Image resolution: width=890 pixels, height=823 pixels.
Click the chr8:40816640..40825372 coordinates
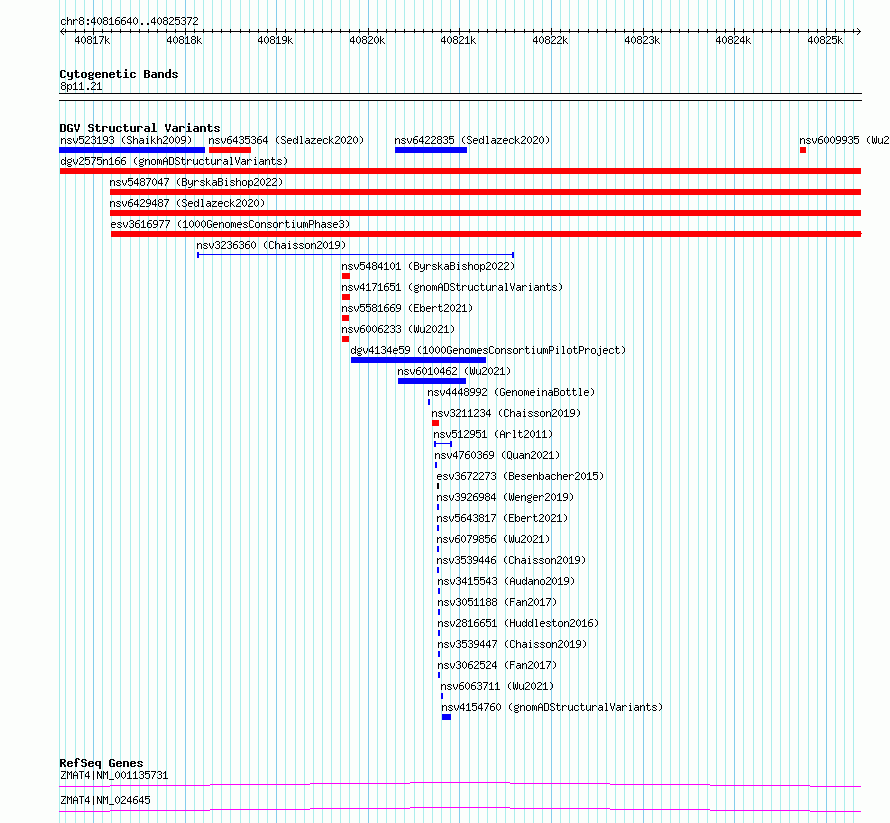pyautogui.click(x=129, y=21)
